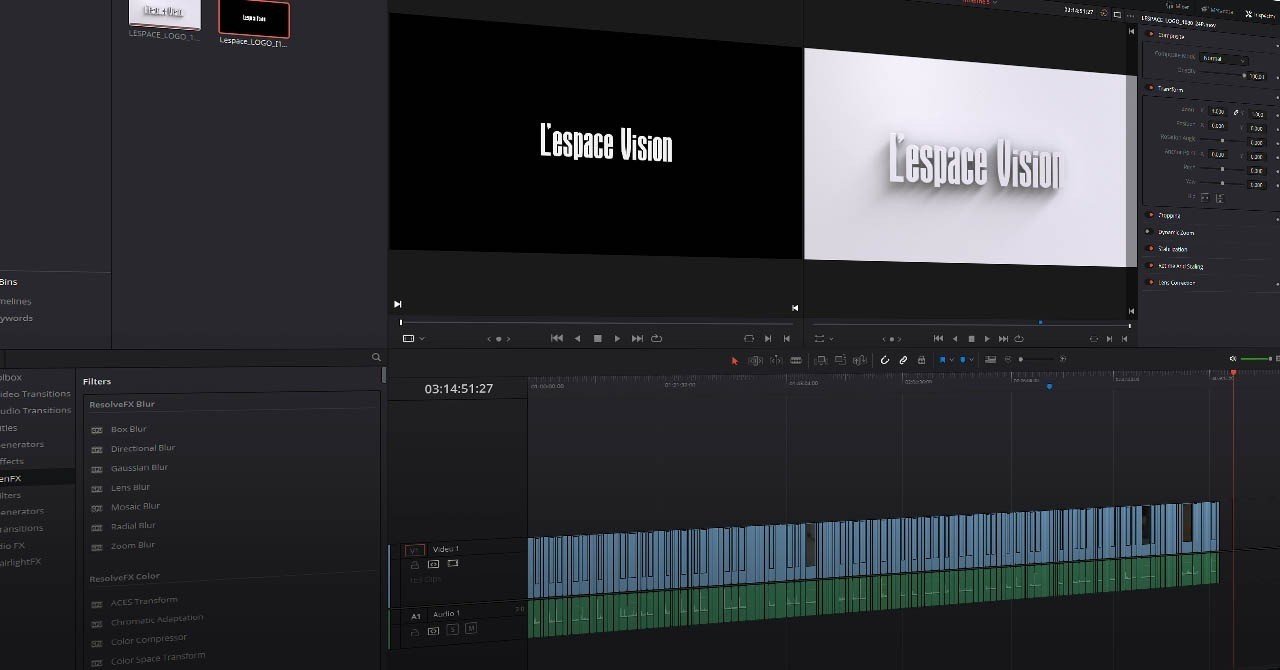This screenshot has width=1280, height=670.
Task: Select the Razor edit mode tool
Action: point(797,360)
